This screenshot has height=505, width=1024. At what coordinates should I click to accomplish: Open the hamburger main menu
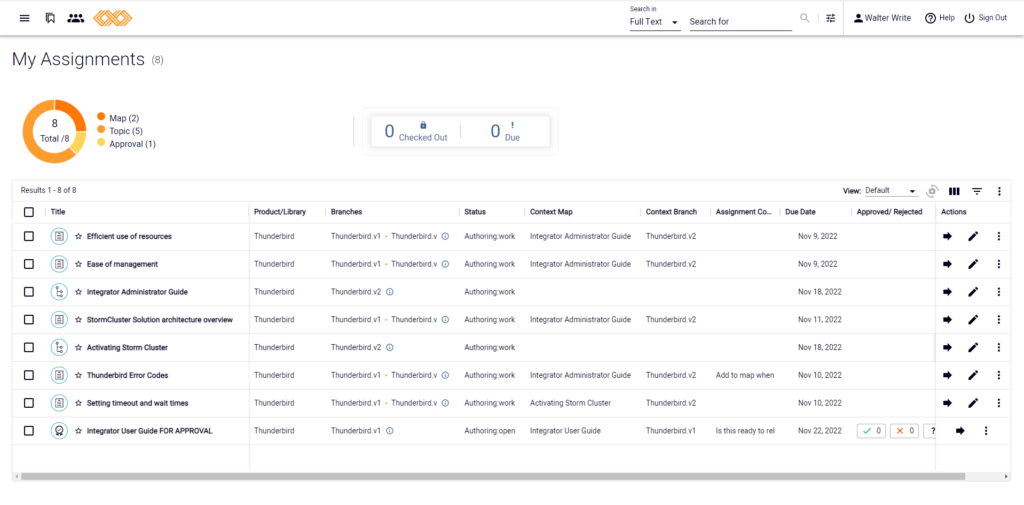tap(25, 18)
